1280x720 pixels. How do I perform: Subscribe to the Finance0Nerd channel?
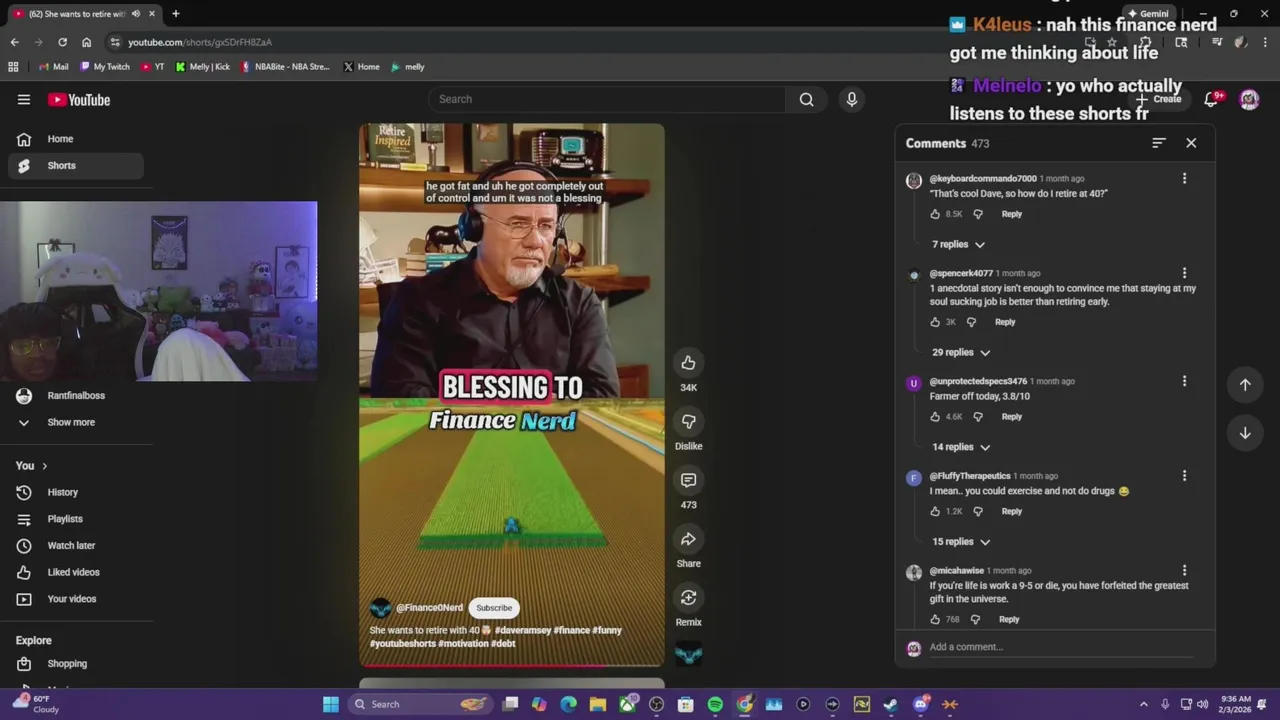coord(494,608)
